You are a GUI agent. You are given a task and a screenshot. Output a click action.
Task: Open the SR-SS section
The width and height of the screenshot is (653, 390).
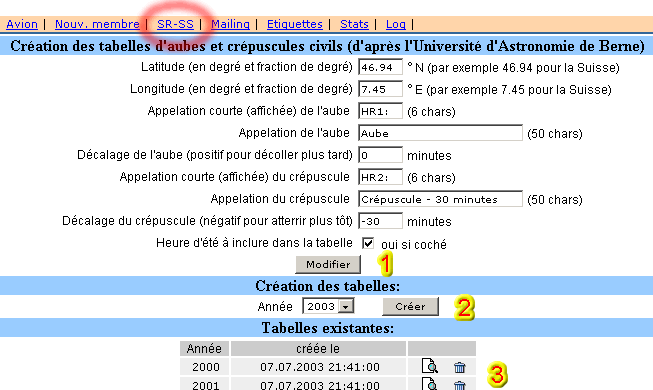point(175,24)
